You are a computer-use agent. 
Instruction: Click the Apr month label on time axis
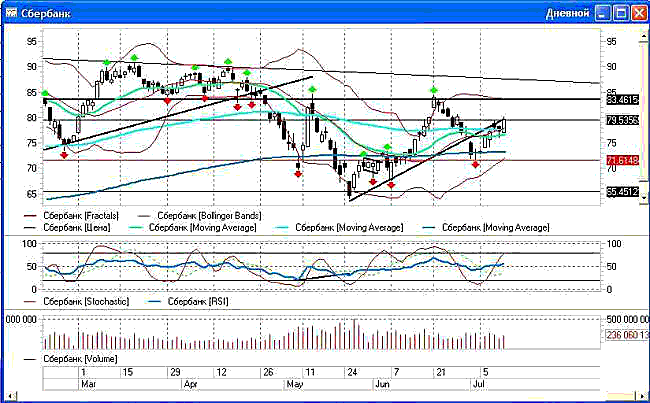click(191, 384)
